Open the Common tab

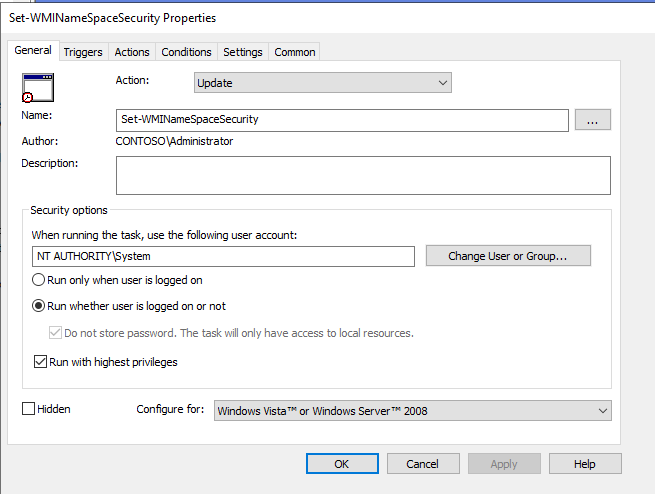(x=294, y=52)
